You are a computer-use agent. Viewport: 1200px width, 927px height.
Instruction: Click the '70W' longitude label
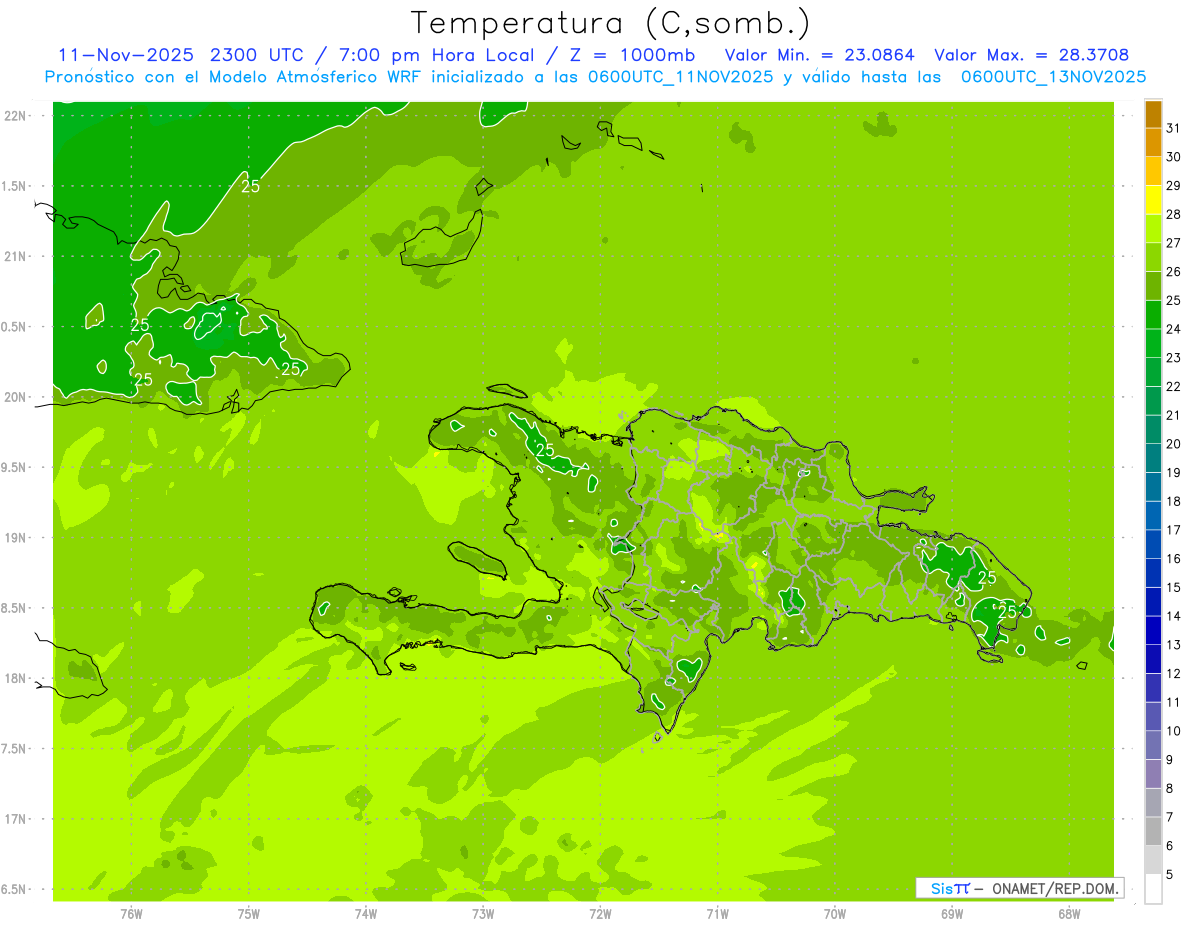[834, 913]
